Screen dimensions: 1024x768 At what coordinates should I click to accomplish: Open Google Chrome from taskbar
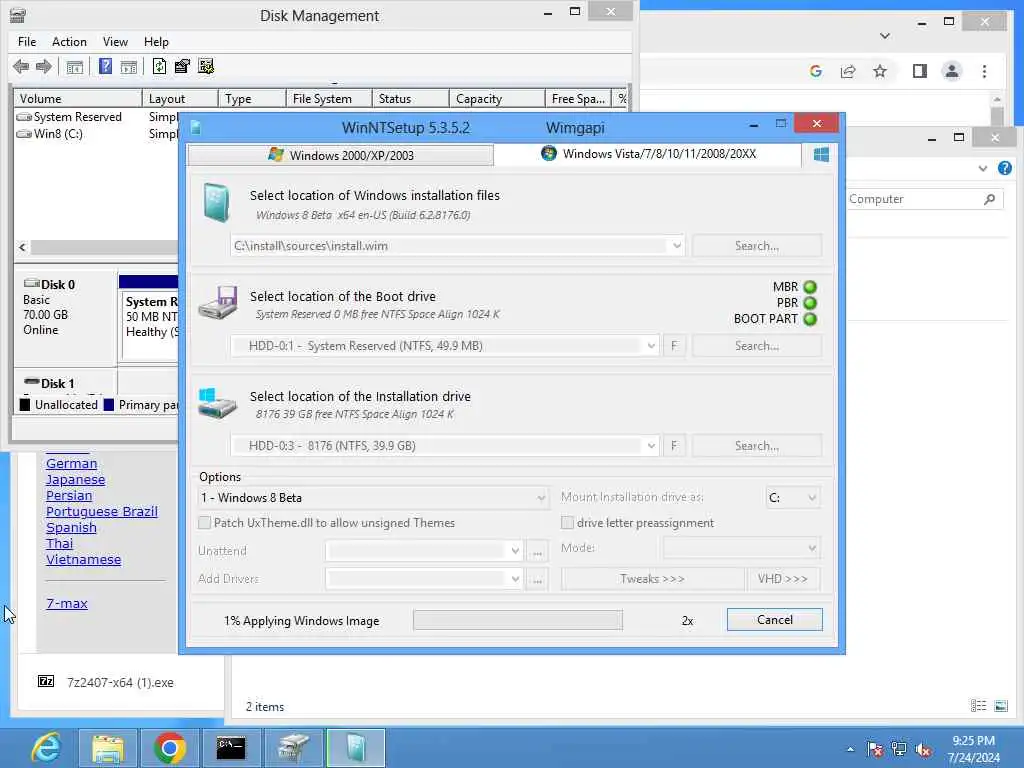pyautogui.click(x=169, y=748)
